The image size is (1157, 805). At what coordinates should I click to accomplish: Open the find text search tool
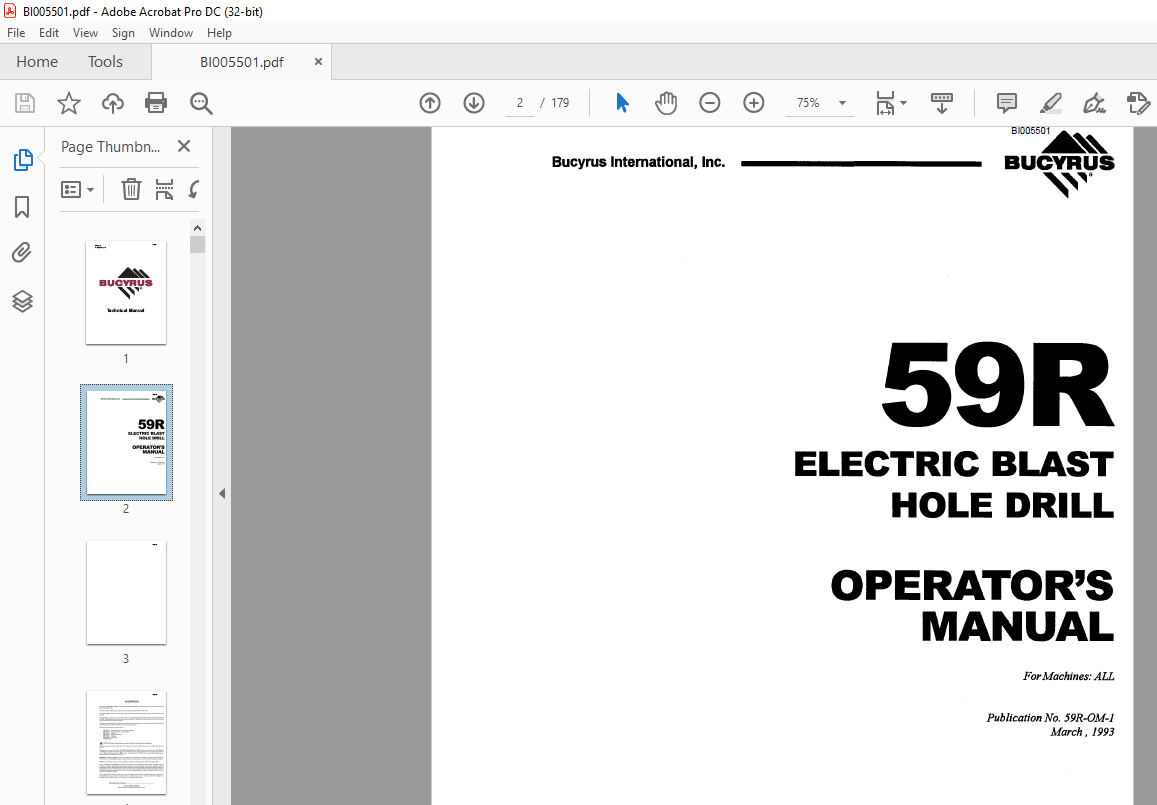201,103
